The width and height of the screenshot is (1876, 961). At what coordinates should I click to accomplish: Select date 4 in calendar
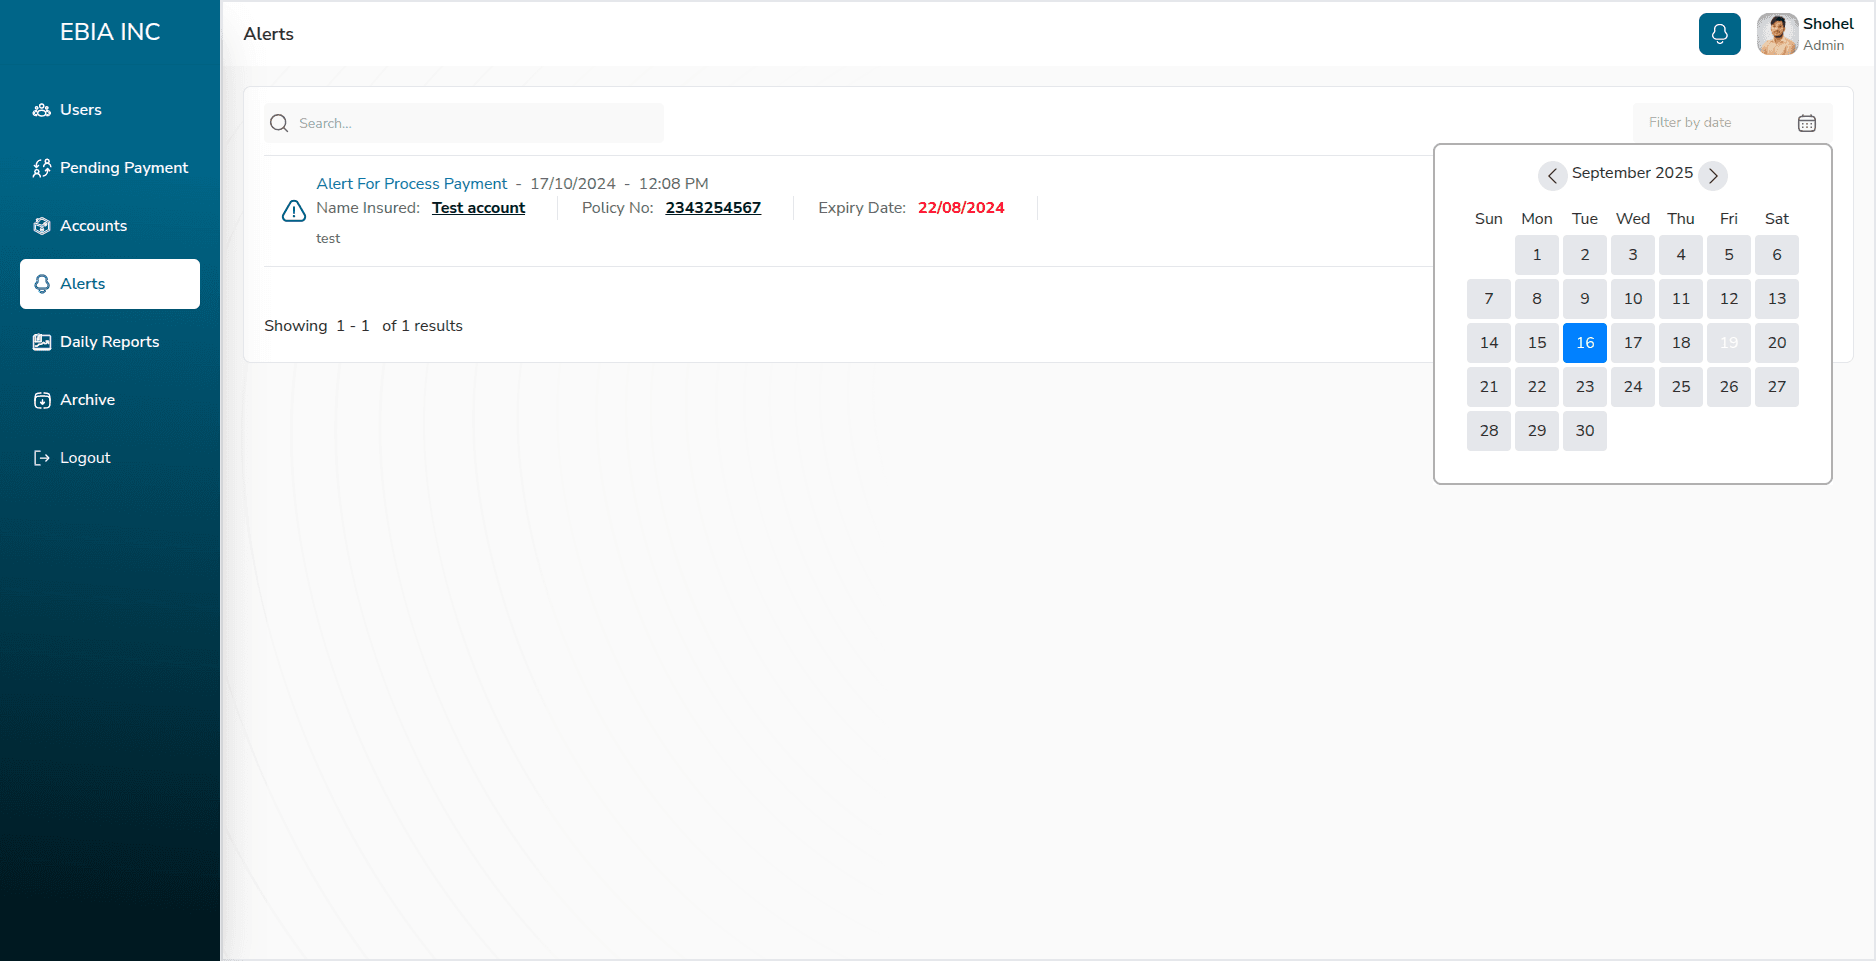(1681, 255)
